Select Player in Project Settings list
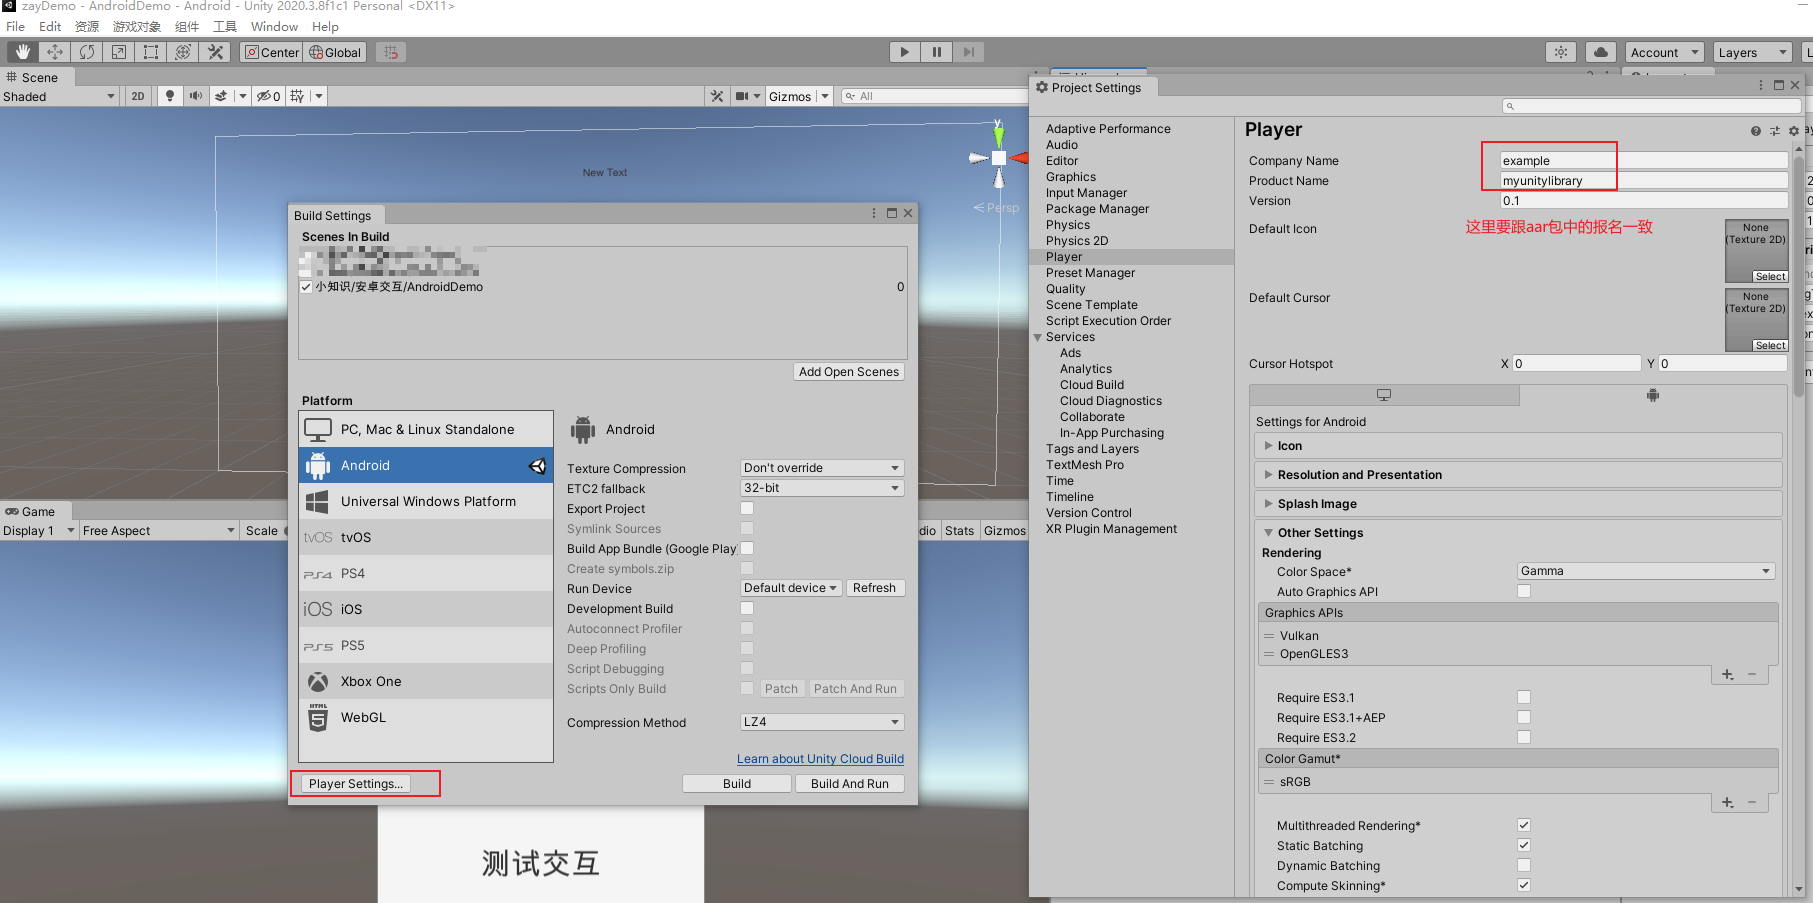This screenshot has height=903, width=1813. (x=1132, y=257)
